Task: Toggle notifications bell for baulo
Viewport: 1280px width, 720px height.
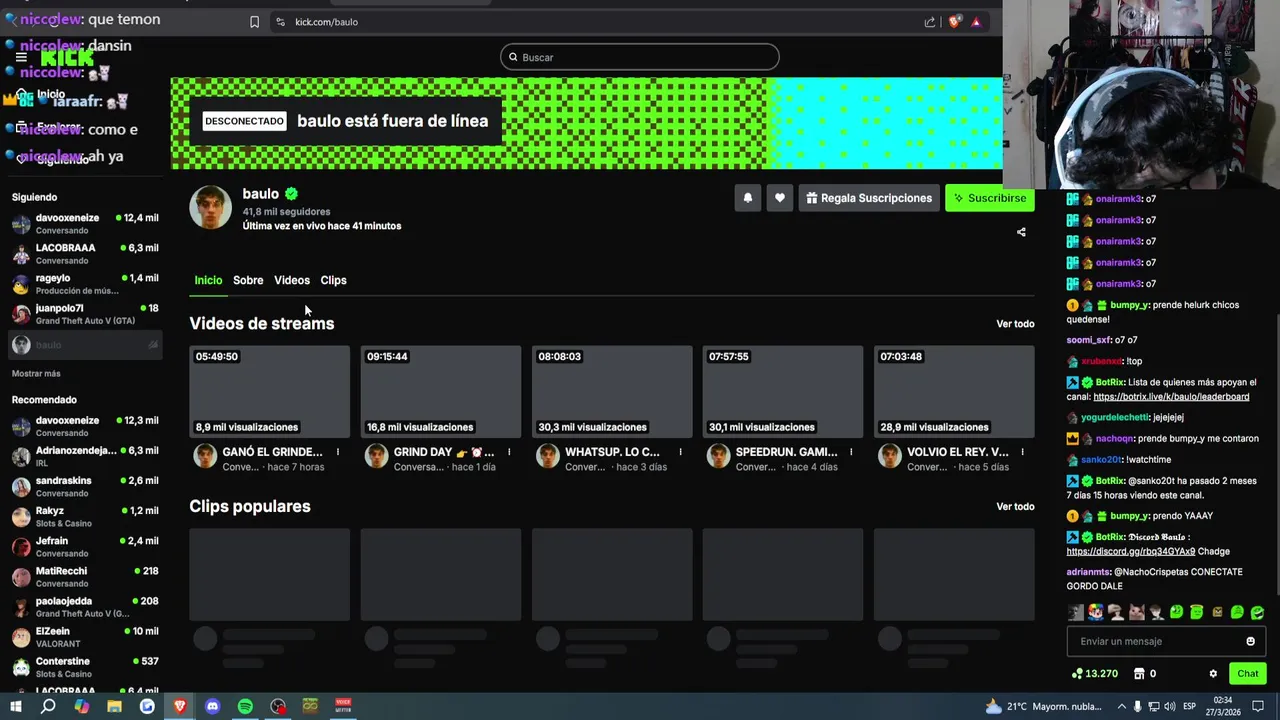Action: [x=747, y=198]
